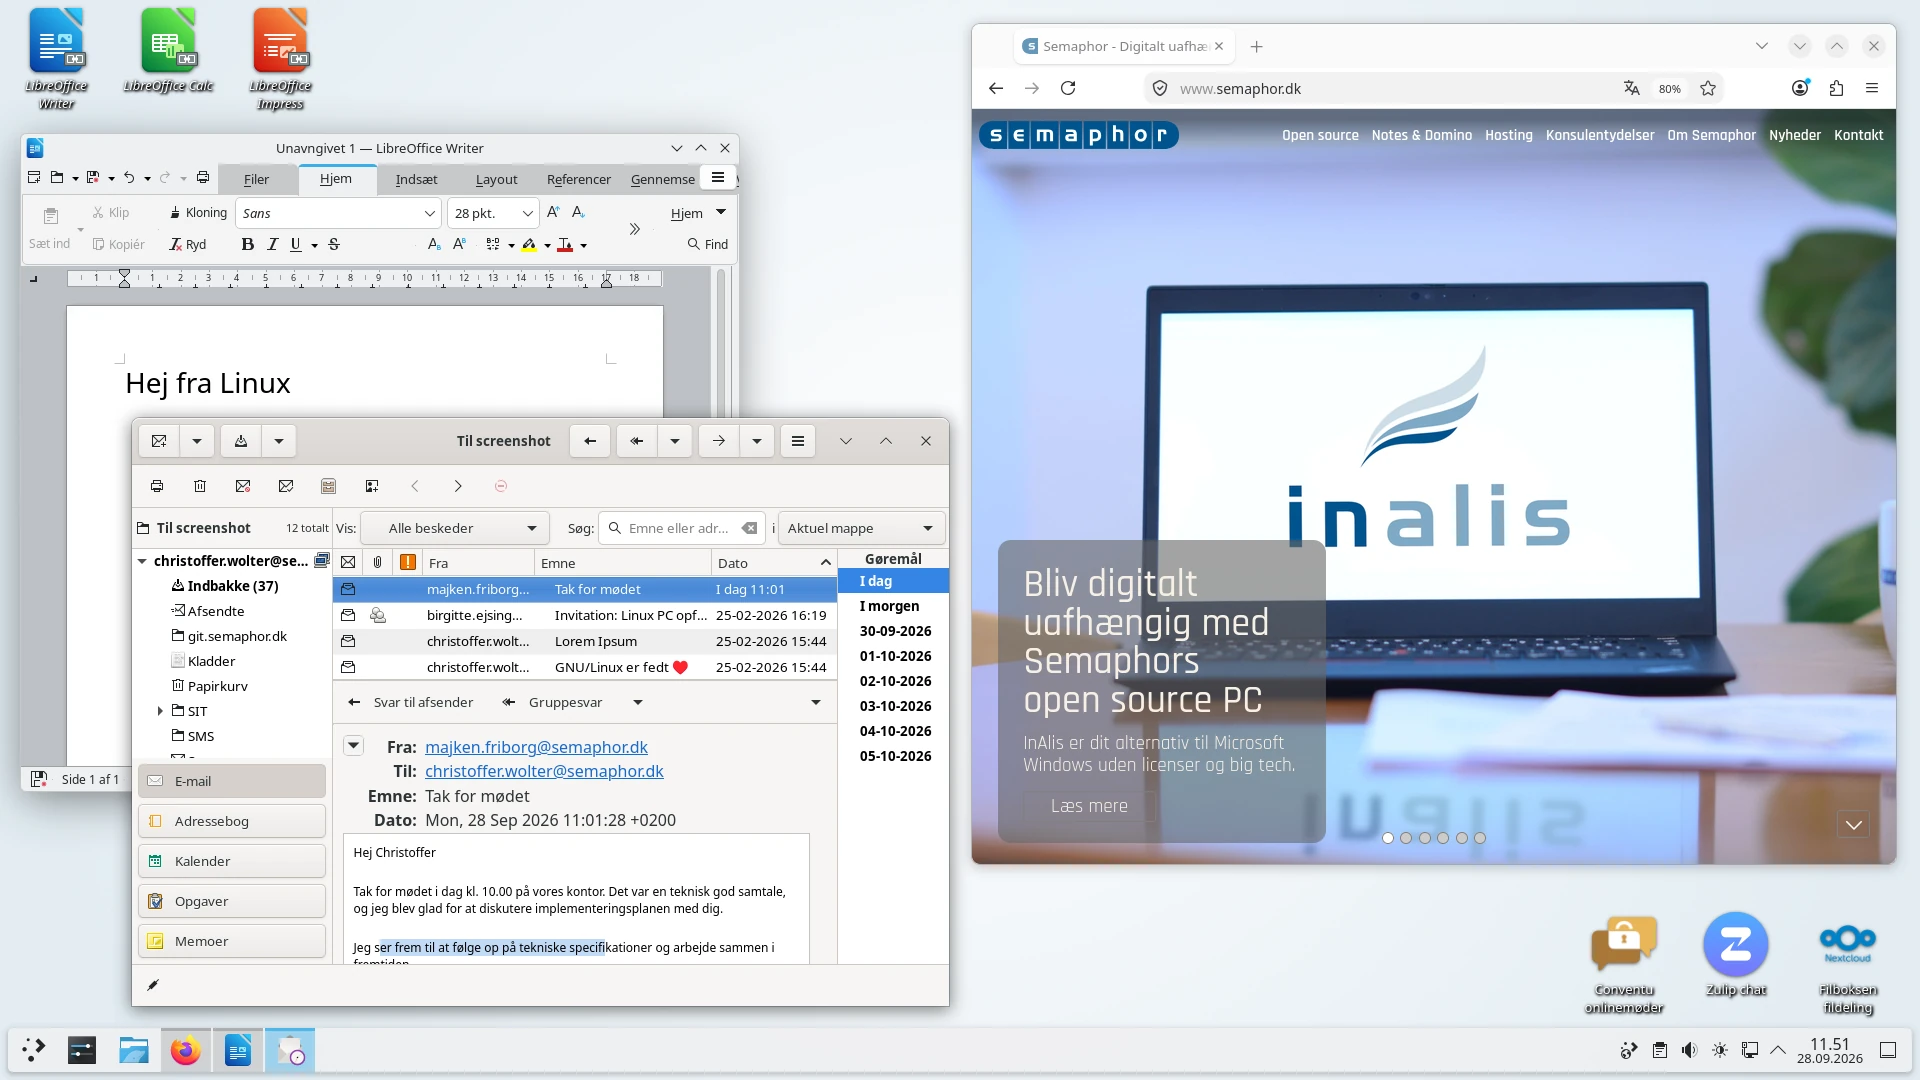This screenshot has width=1920, height=1080.
Task: Click the Italic icon in Writer
Action: 272,244
